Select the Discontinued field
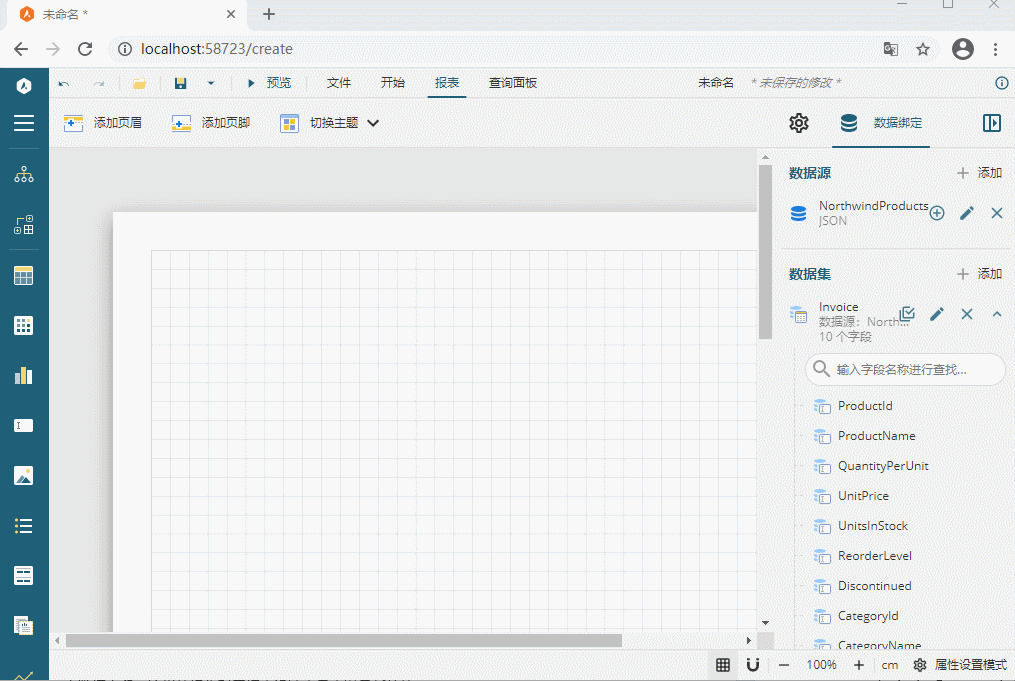1015x681 pixels. click(x=875, y=586)
